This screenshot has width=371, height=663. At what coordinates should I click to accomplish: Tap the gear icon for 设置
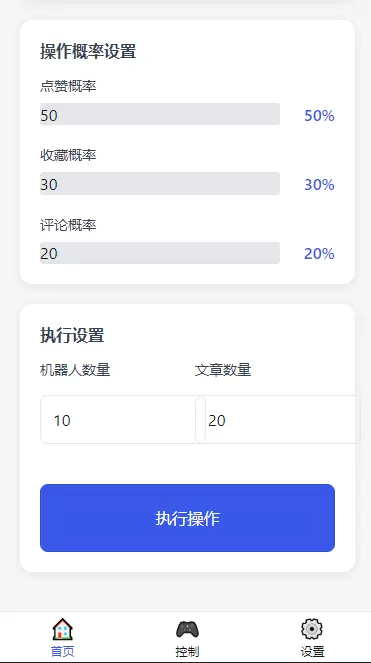pos(312,629)
